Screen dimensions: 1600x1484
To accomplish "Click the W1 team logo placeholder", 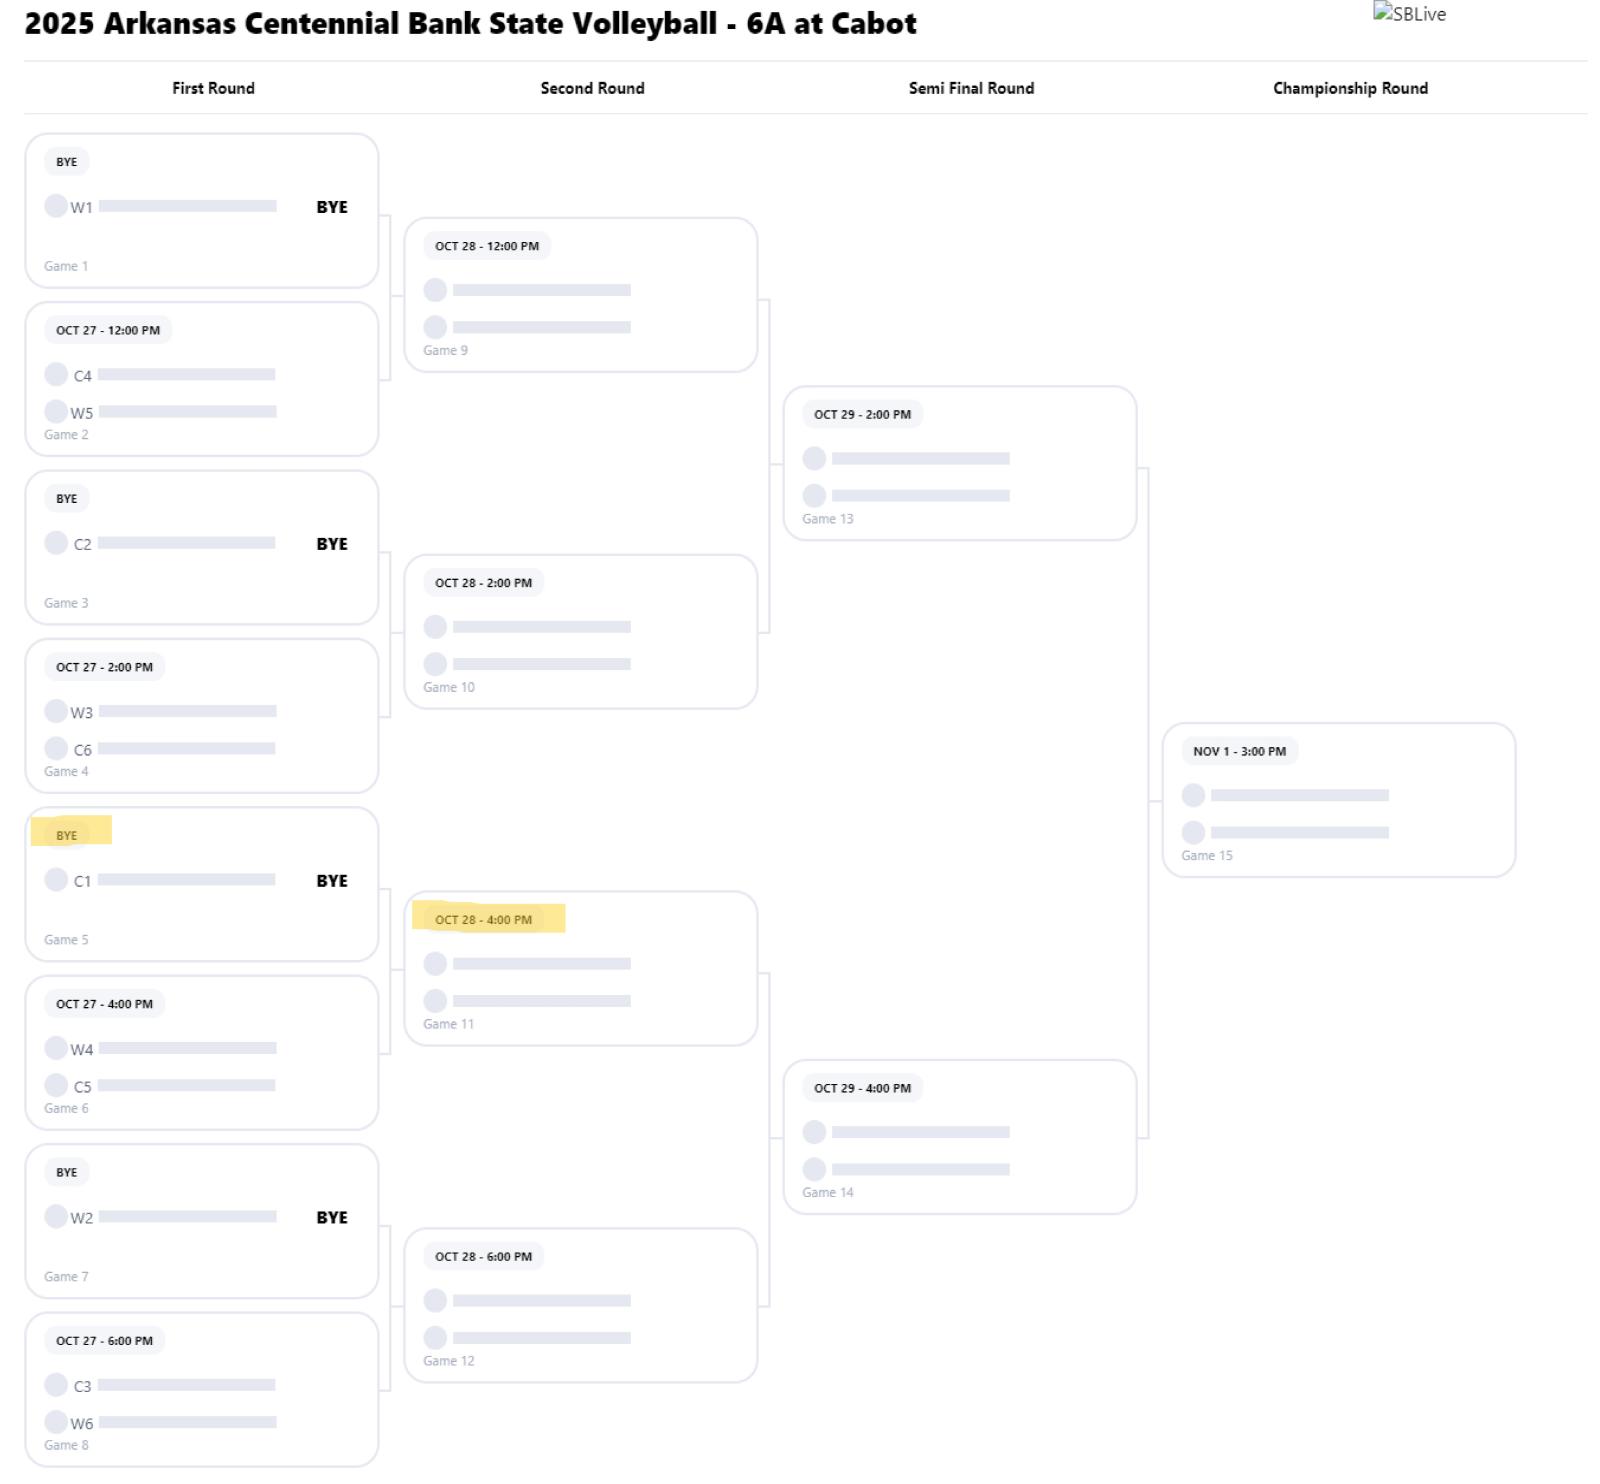I will 56,206.
